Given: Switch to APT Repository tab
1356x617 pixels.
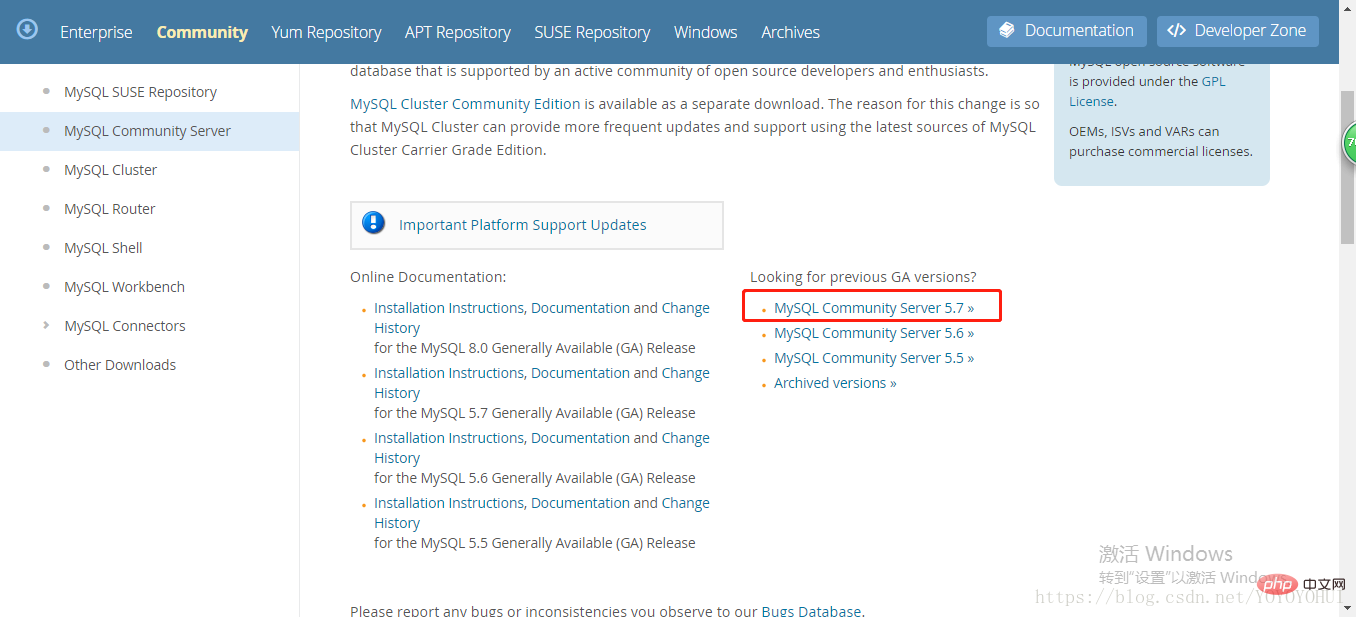Looking at the screenshot, I should 458,32.
